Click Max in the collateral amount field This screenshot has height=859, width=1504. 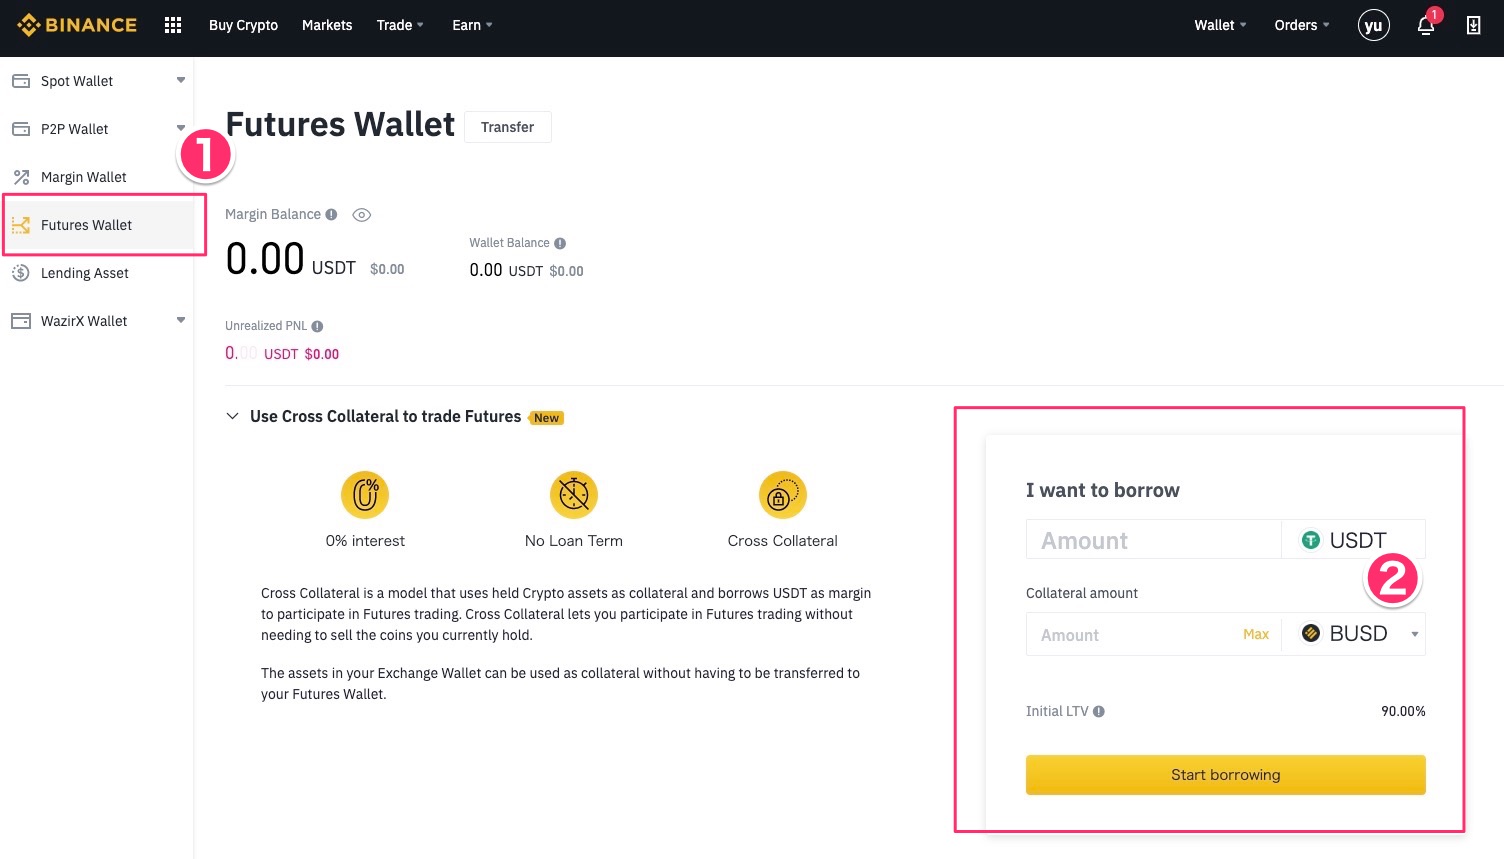1255,634
